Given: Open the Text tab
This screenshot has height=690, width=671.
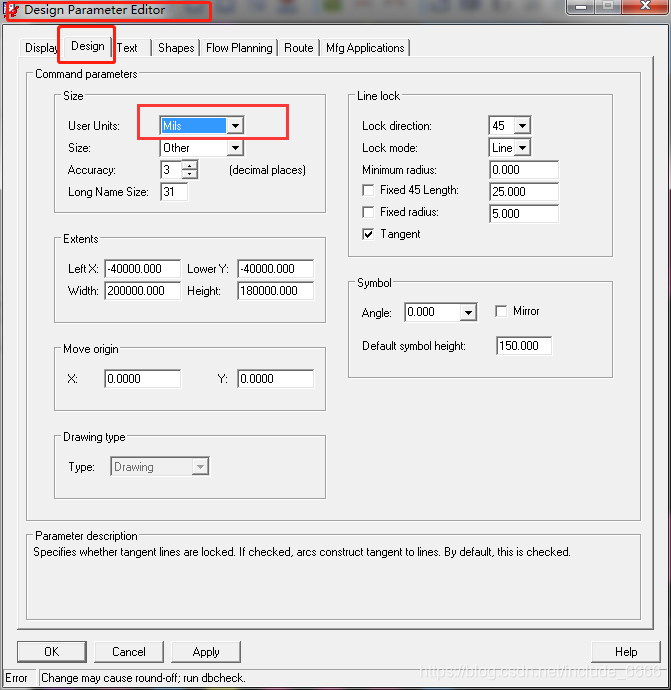Looking at the screenshot, I should pyautogui.click(x=127, y=48).
